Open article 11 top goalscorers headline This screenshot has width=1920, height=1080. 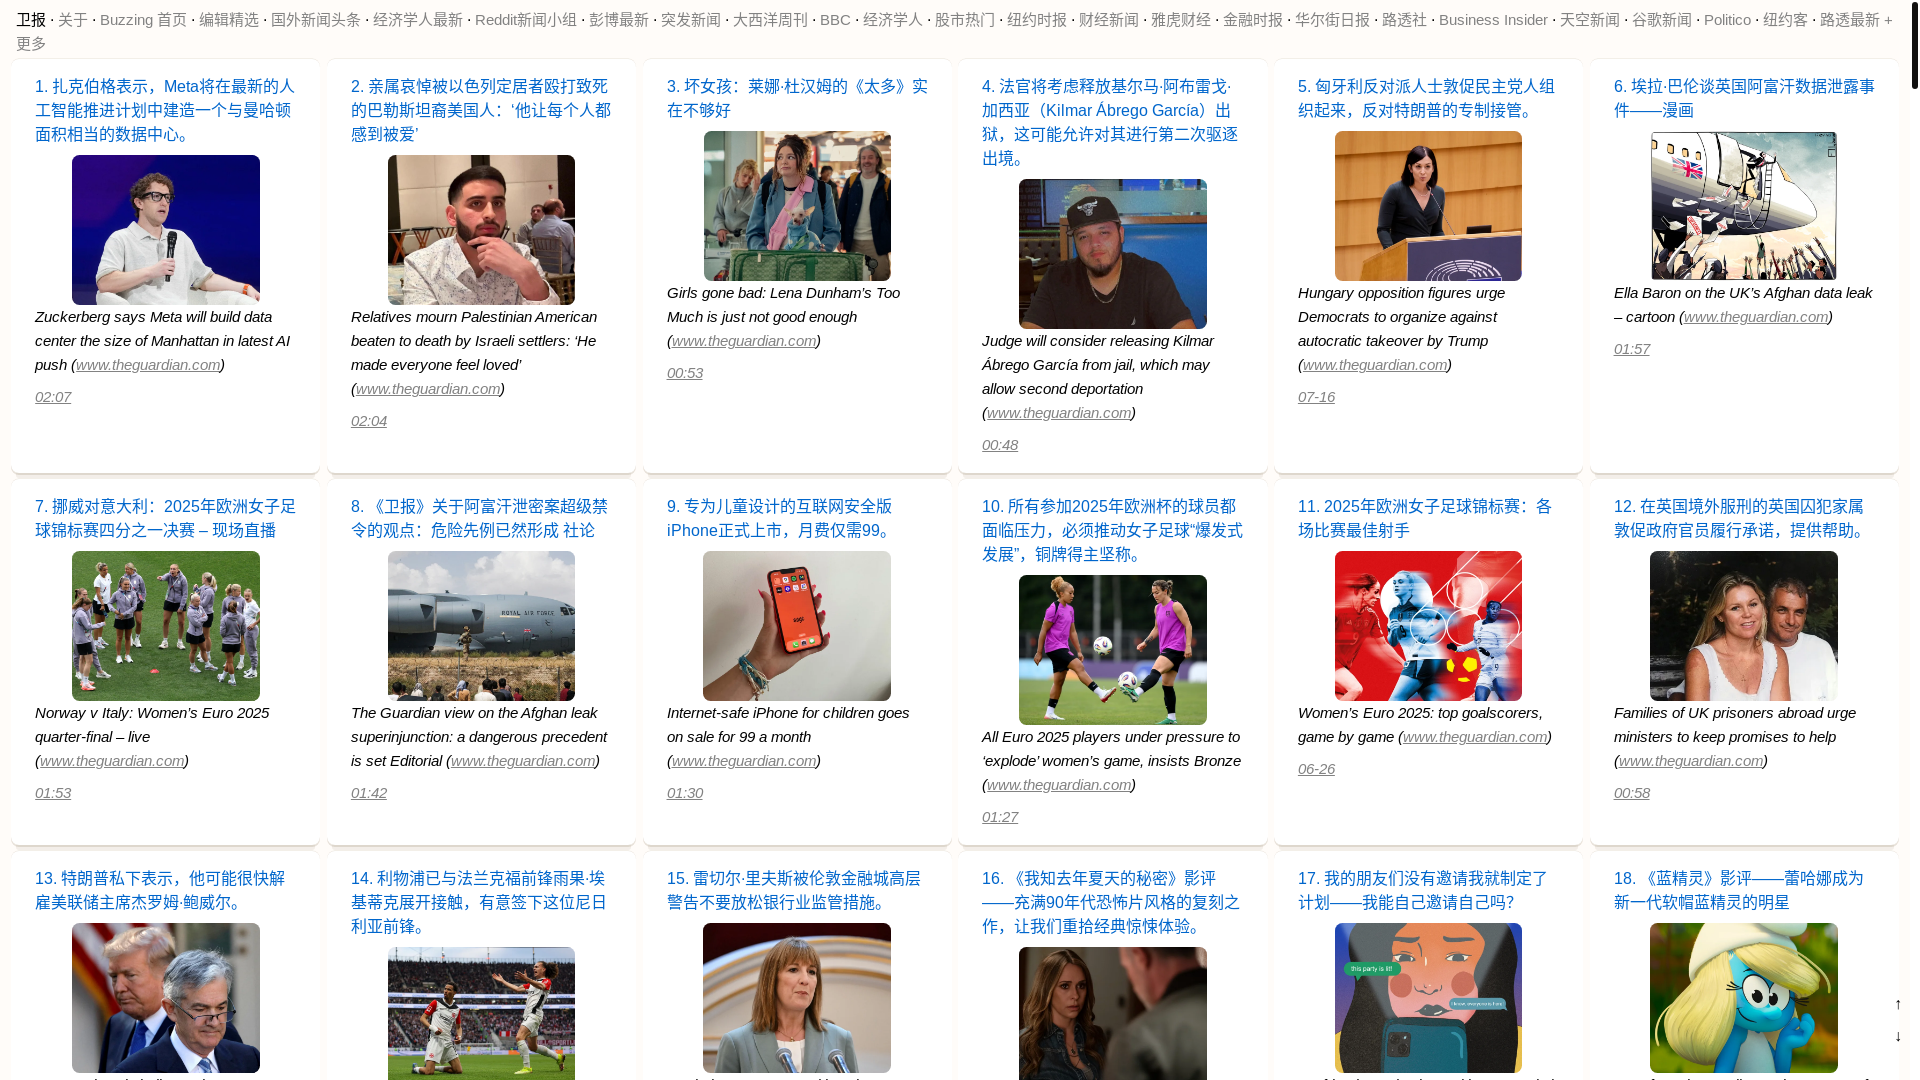pyautogui.click(x=1425, y=518)
